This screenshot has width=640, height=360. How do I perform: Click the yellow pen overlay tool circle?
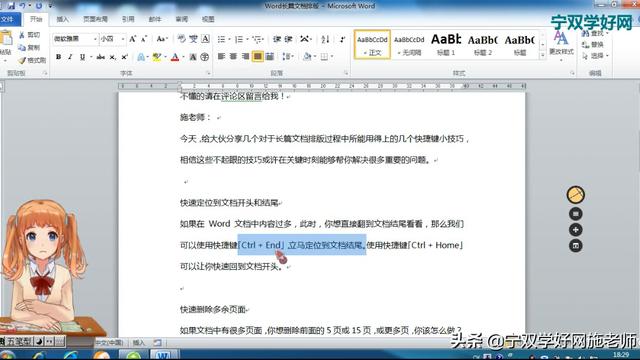[576, 195]
